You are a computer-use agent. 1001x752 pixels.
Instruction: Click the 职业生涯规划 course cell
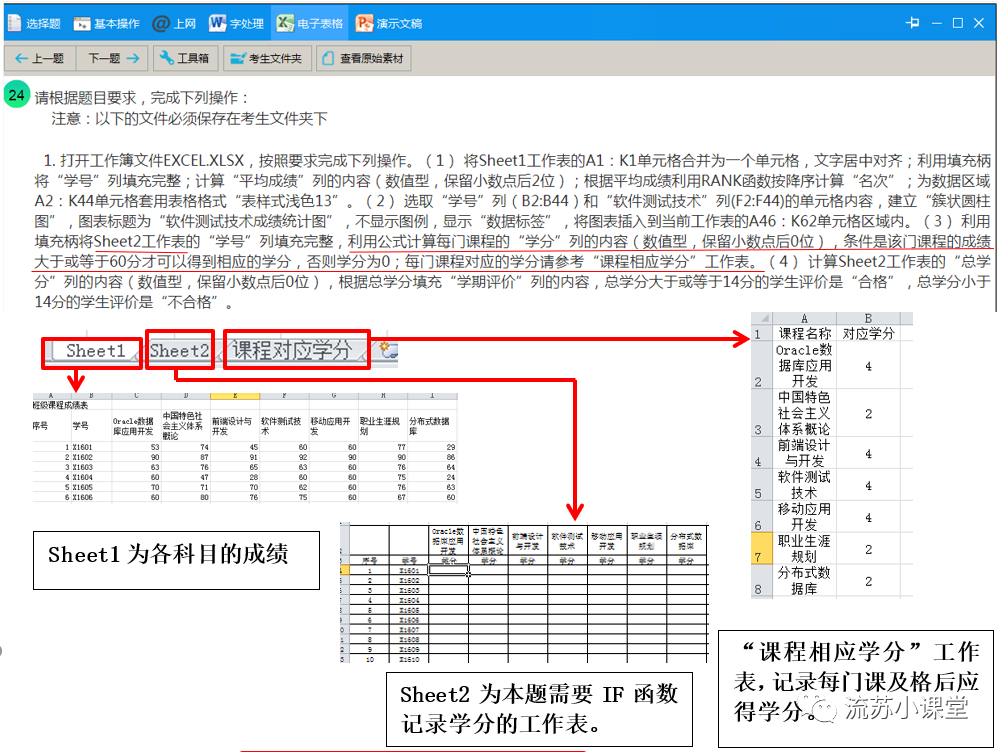(x=804, y=549)
